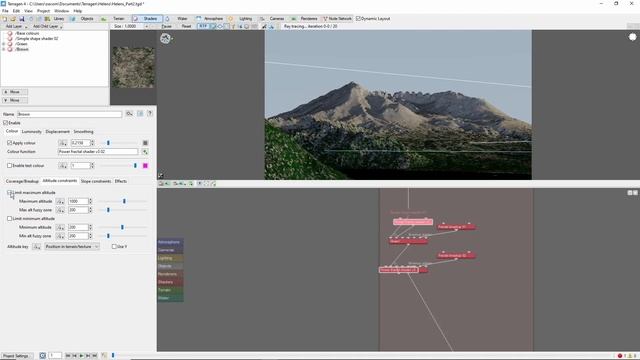Click the Name input field
The height and width of the screenshot is (360, 640).
[69, 114]
